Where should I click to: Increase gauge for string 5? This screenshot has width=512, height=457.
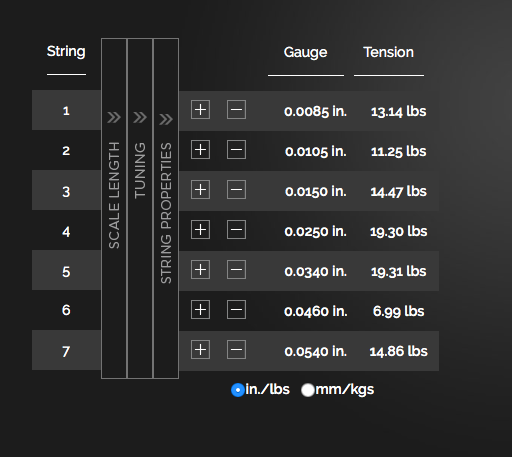pos(200,269)
